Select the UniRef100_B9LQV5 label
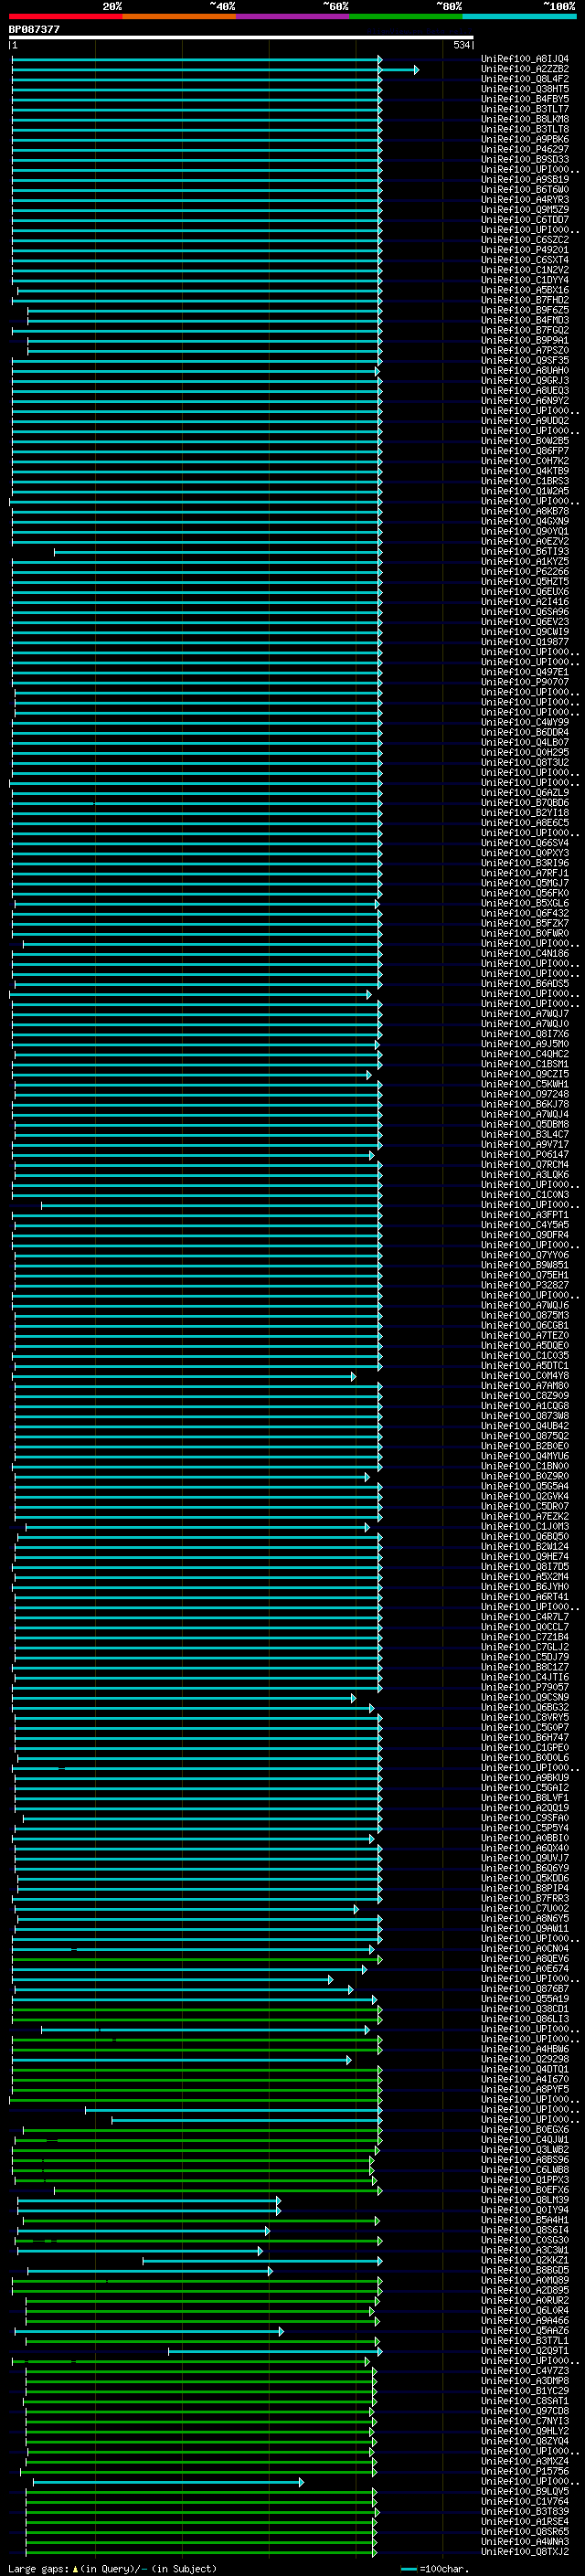 (x=525, y=2492)
